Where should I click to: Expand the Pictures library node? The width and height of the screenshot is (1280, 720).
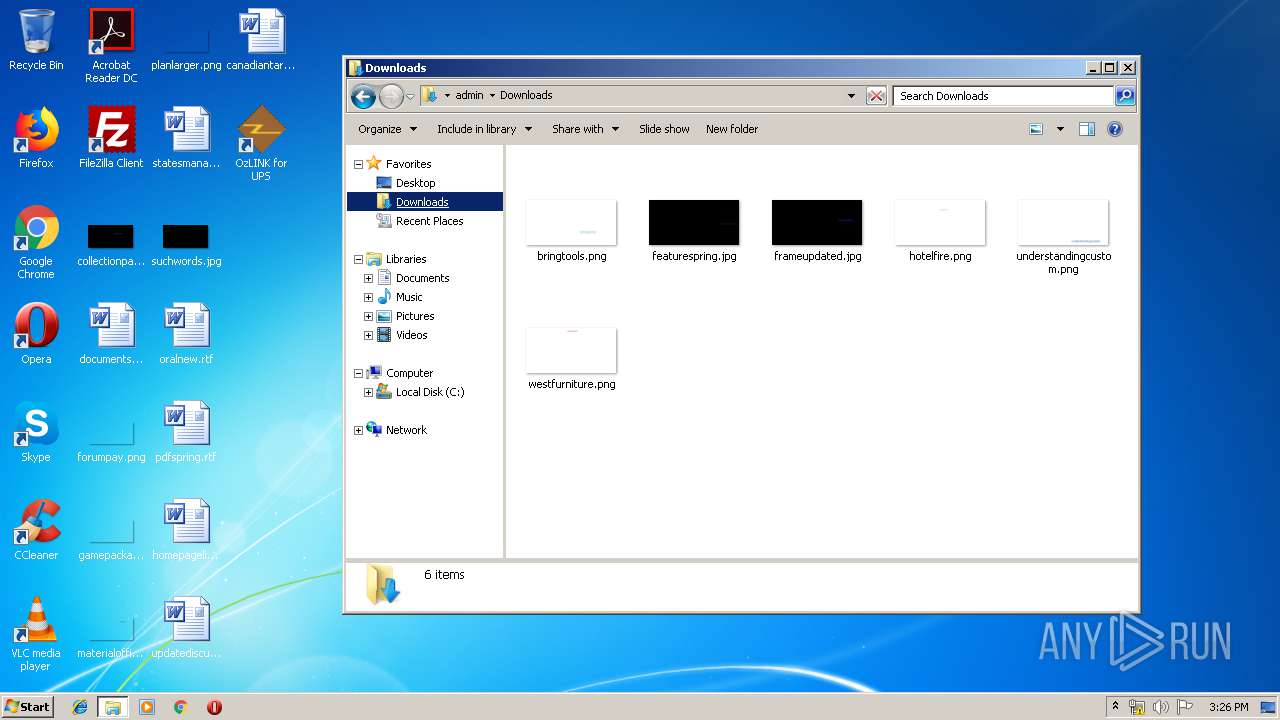(368, 316)
